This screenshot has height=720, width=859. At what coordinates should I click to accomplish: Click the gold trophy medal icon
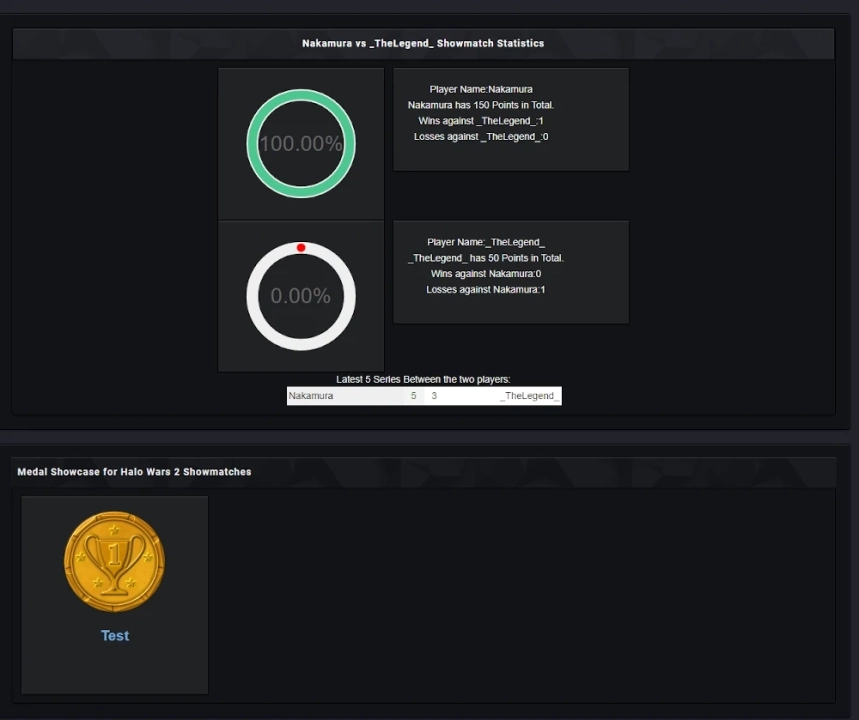coord(114,562)
